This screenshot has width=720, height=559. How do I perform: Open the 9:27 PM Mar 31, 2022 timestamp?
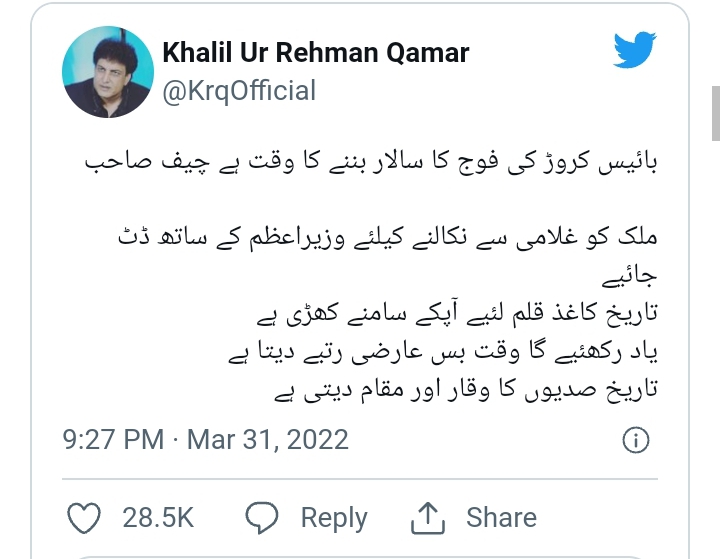(x=205, y=440)
